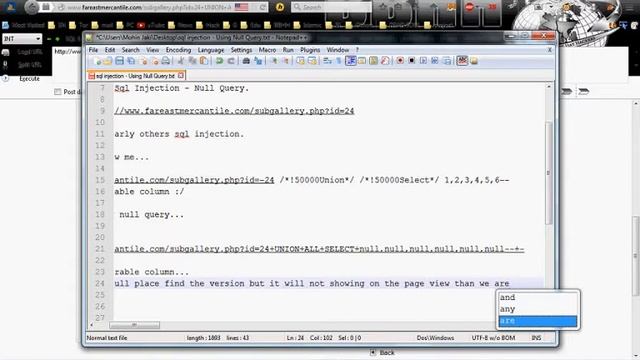Toggle Show All Characters paragraph icon
This screenshot has height=360, width=640.
click(x=339, y=61)
